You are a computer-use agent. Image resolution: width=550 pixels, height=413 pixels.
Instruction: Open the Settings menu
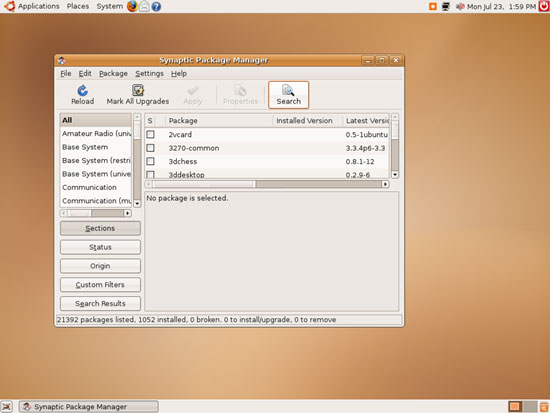point(149,73)
